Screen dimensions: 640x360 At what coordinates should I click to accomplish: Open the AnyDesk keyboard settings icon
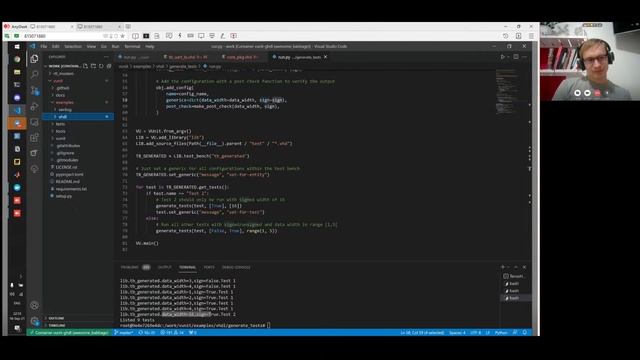[x=191, y=36]
